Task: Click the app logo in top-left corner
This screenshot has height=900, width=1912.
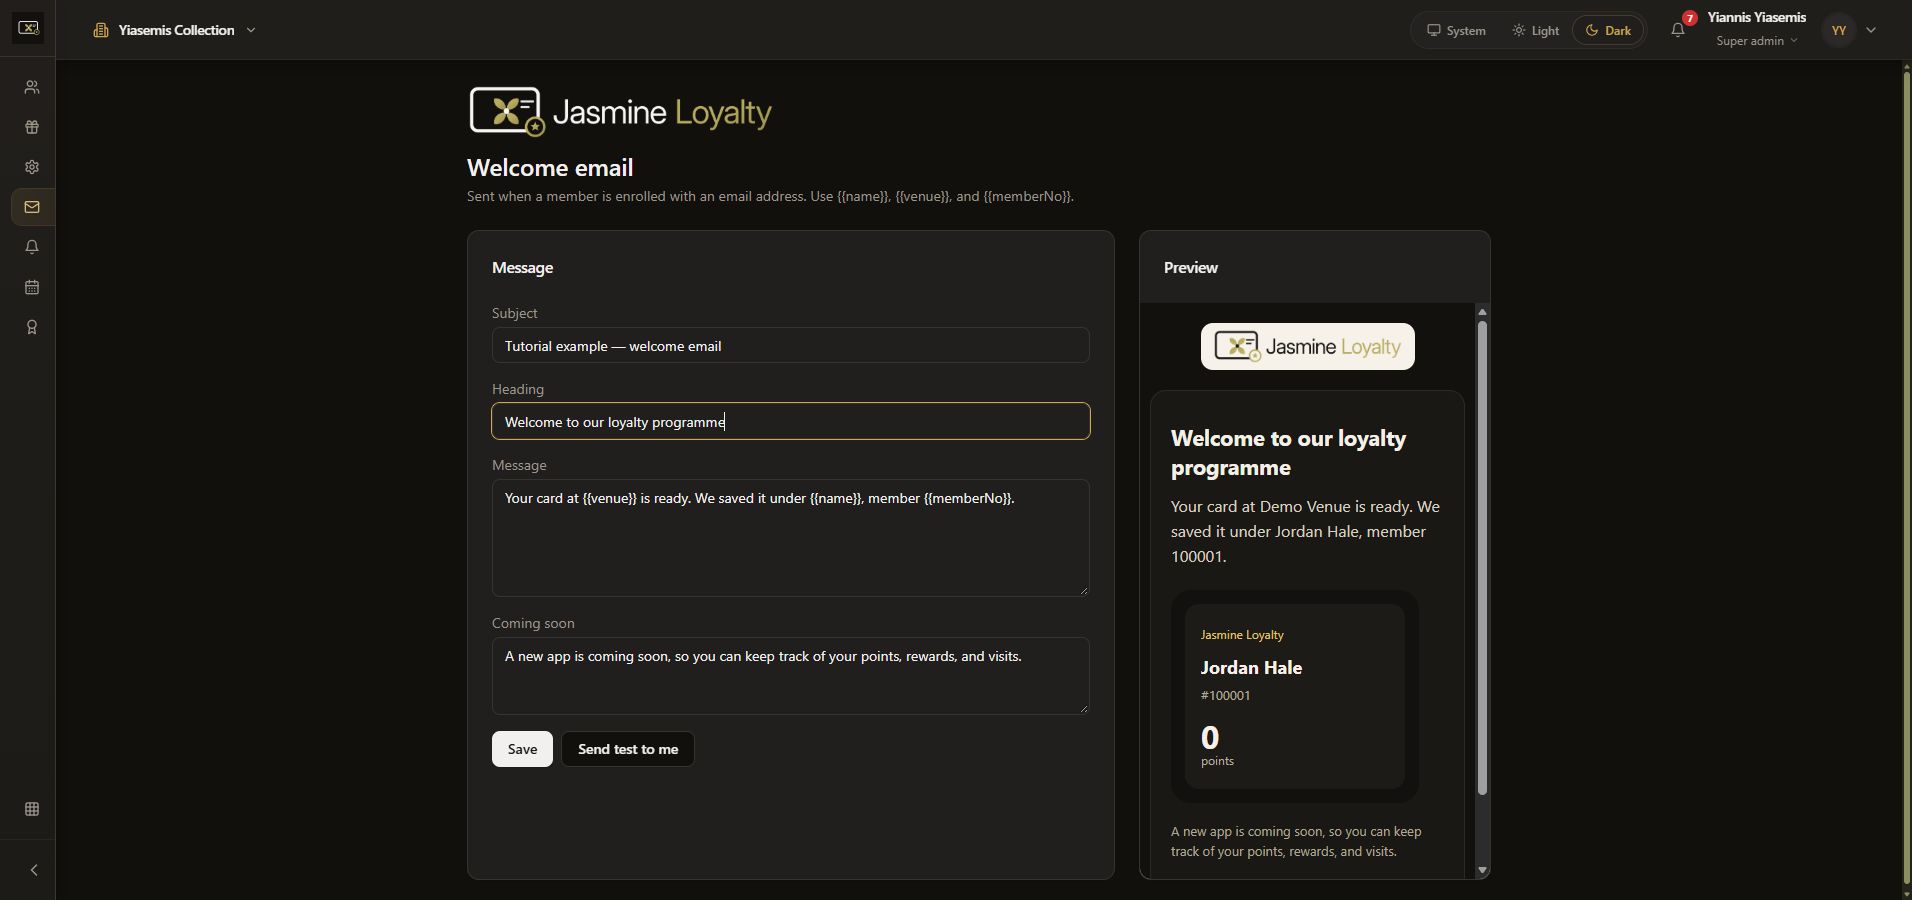Action: pos(28,28)
